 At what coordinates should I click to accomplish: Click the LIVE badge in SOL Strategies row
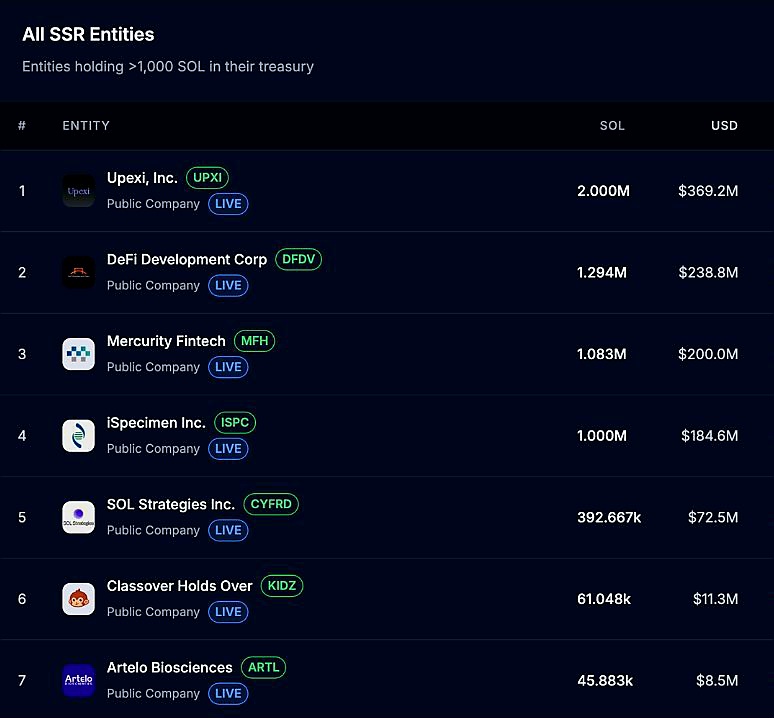point(228,530)
